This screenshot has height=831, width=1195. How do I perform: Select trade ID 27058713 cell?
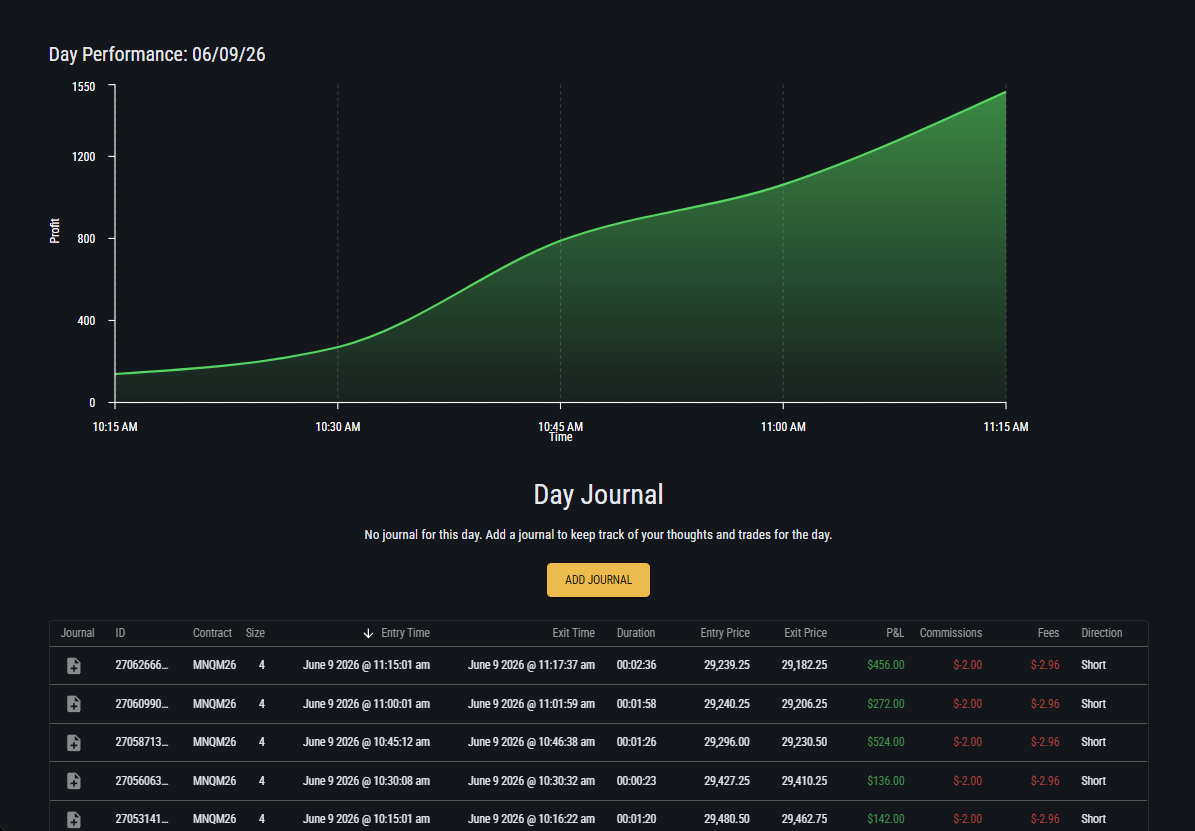pos(142,742)
